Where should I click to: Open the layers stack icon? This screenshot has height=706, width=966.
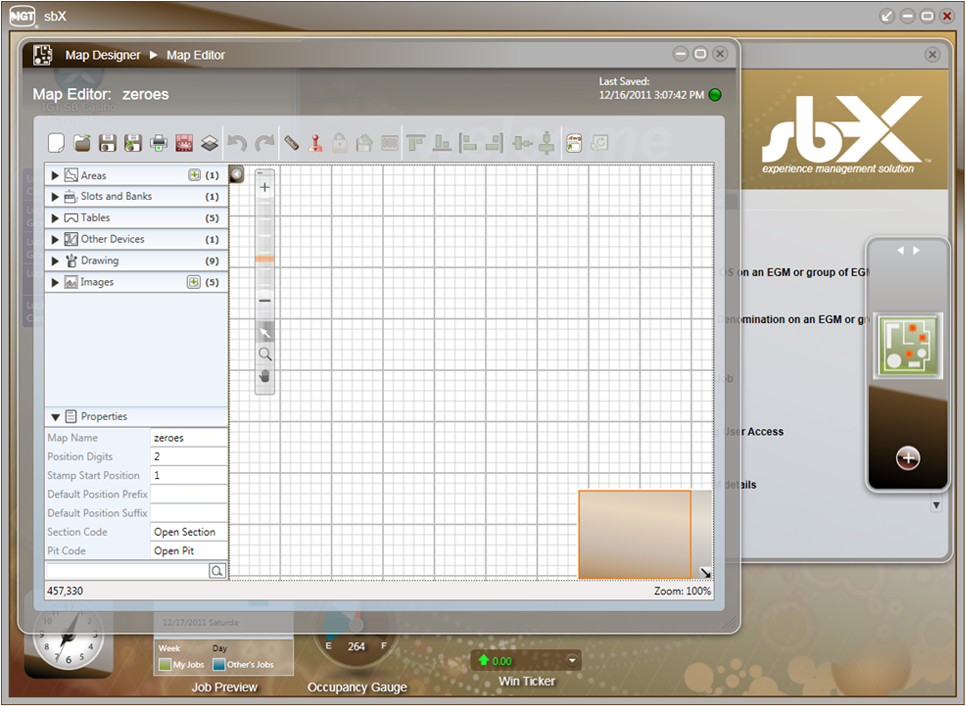209,144
